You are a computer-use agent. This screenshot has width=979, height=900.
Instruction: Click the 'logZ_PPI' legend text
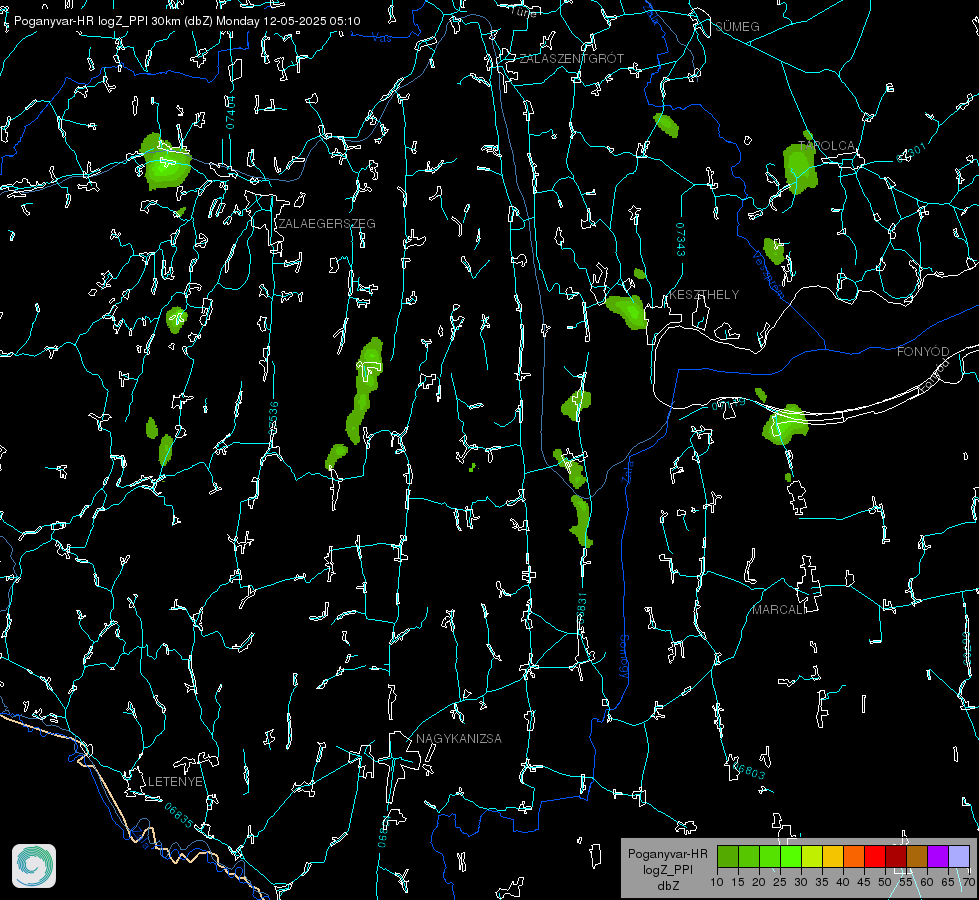point(667,869)
